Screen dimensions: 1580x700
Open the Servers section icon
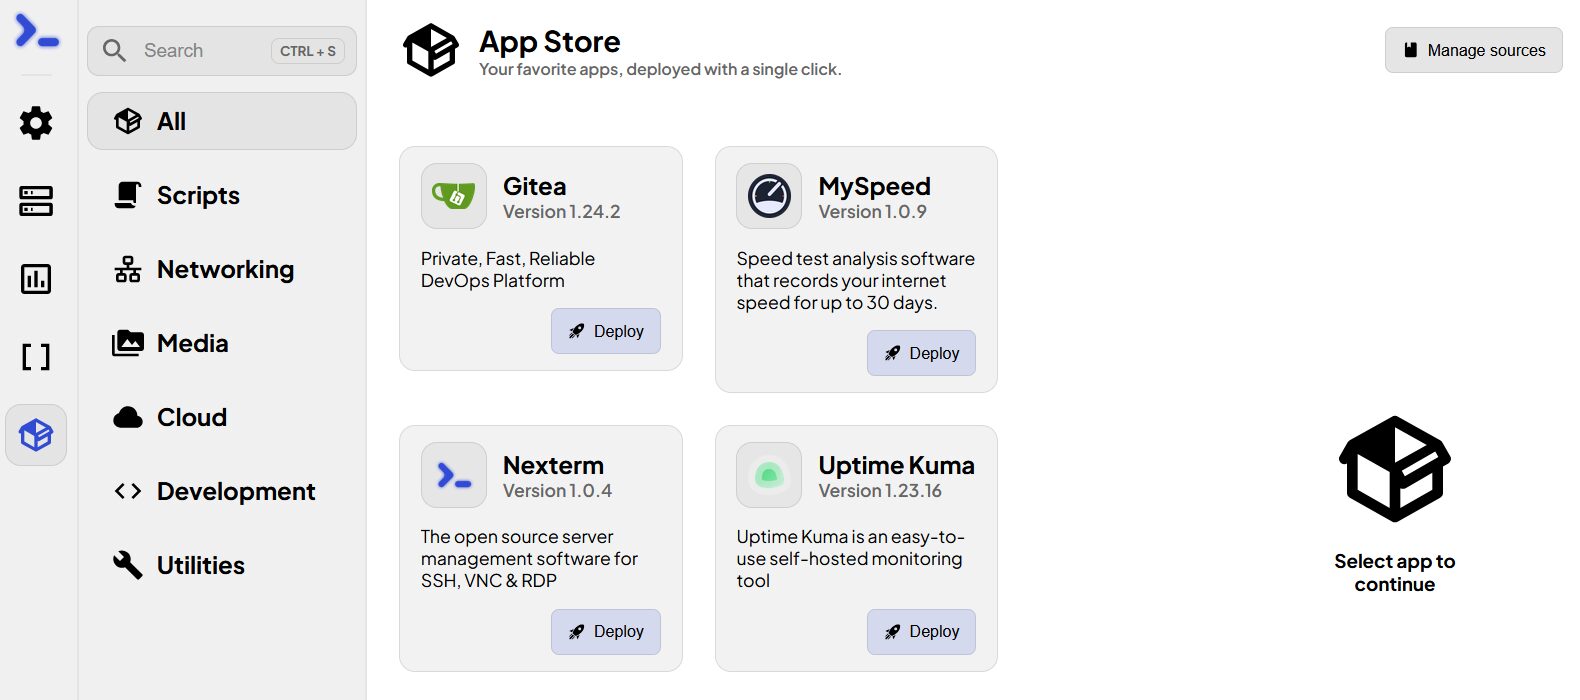[x=36, y=200]
